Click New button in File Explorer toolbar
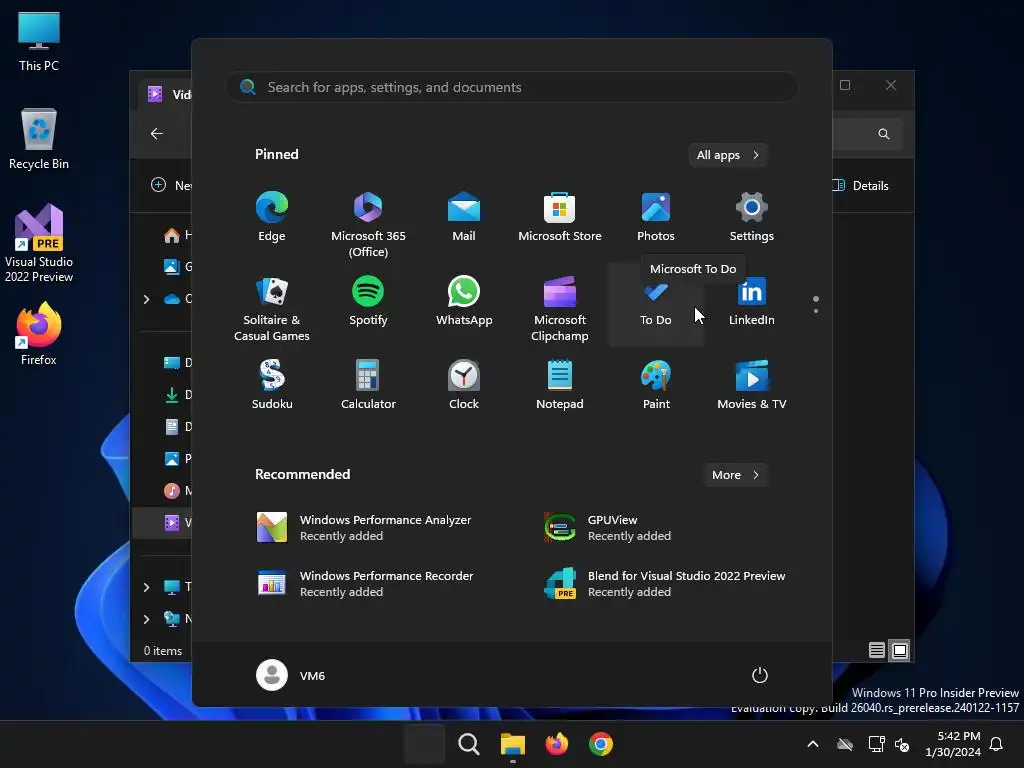 (171, 185)
